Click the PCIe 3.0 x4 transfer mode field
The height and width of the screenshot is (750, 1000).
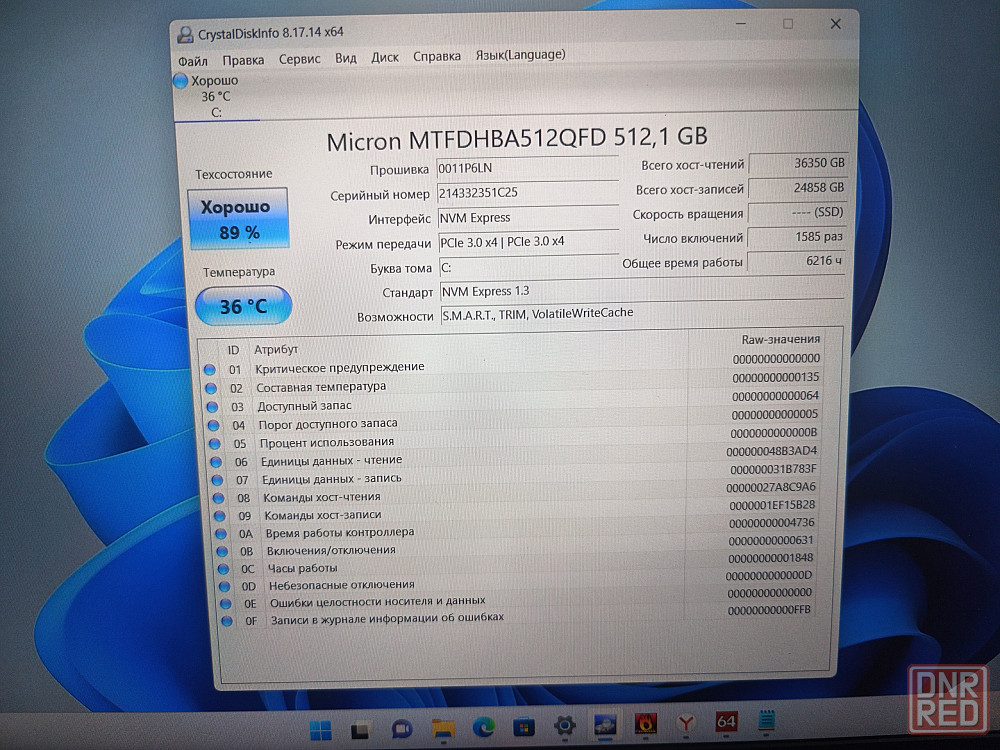[x=529, y=241]
